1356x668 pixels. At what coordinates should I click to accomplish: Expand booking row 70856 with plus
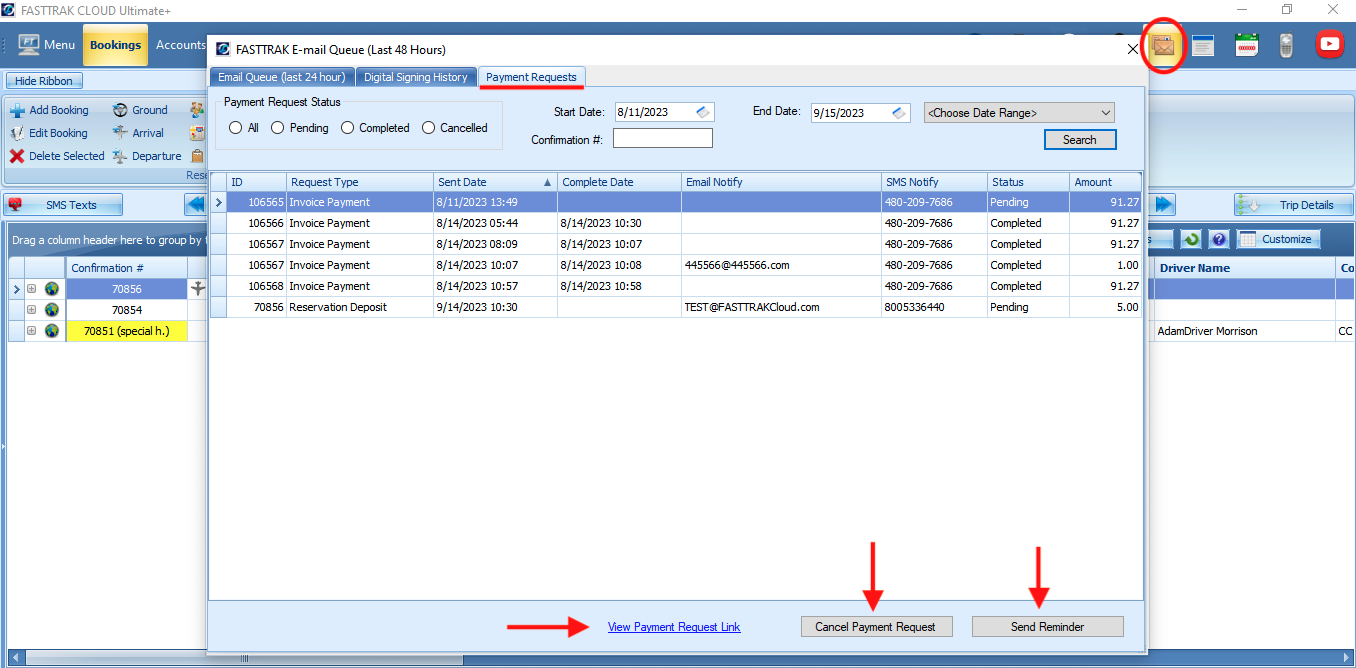click(31, 289)
